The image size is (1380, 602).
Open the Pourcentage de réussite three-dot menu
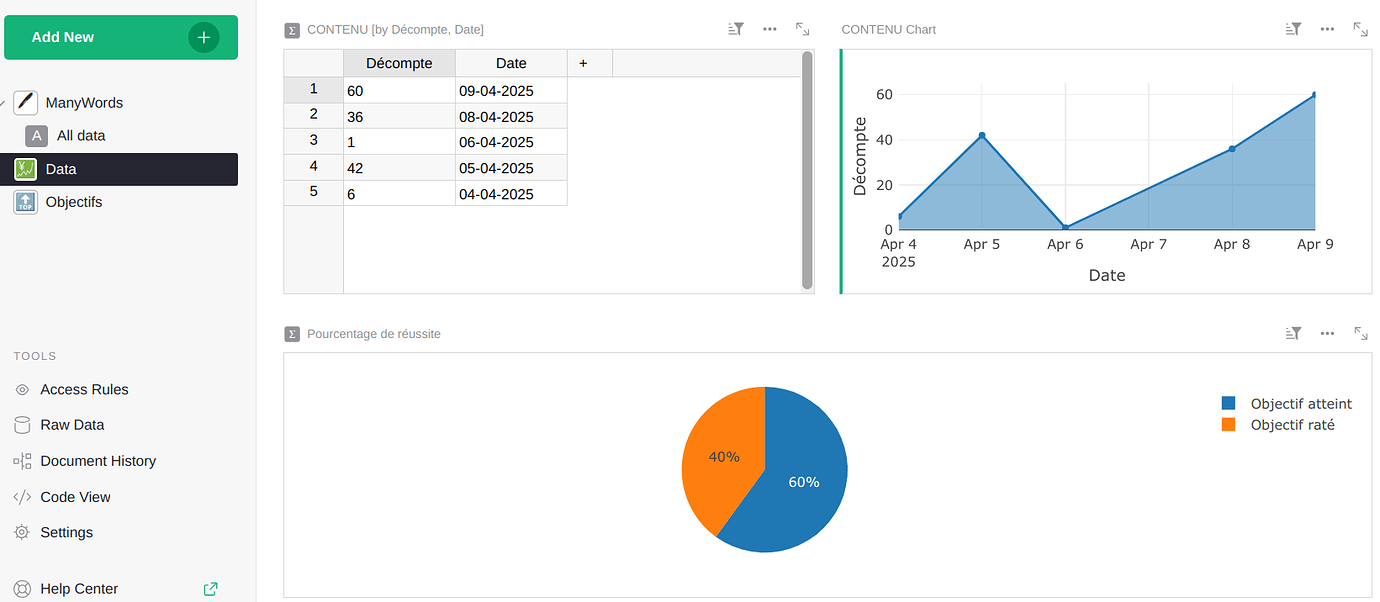(1327, 334)
